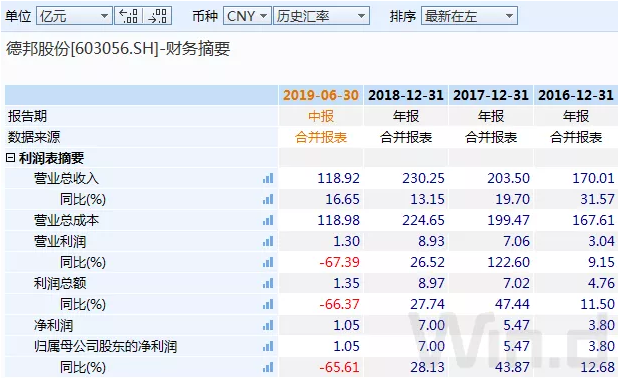
Task: Open the CNY currency dropdown
Action: tap(248, 16)
